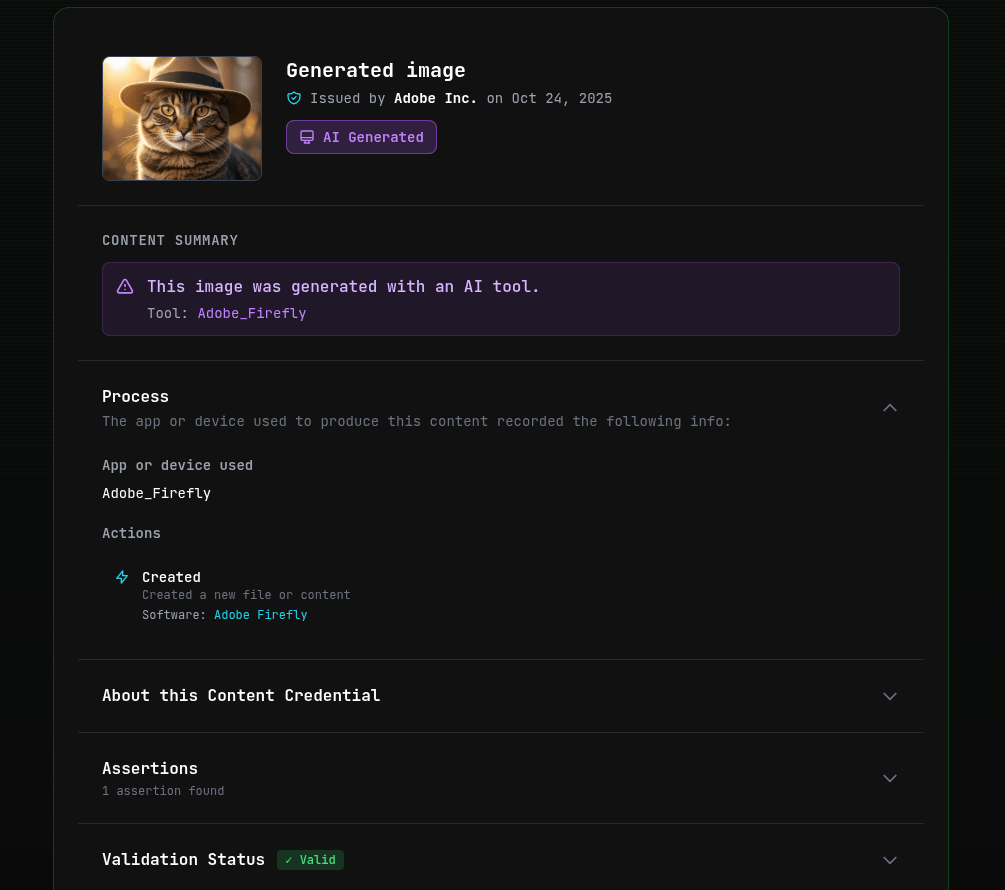Click the Created action label
This screenshot has width=1005, height=890.
(x=171, y=577)
